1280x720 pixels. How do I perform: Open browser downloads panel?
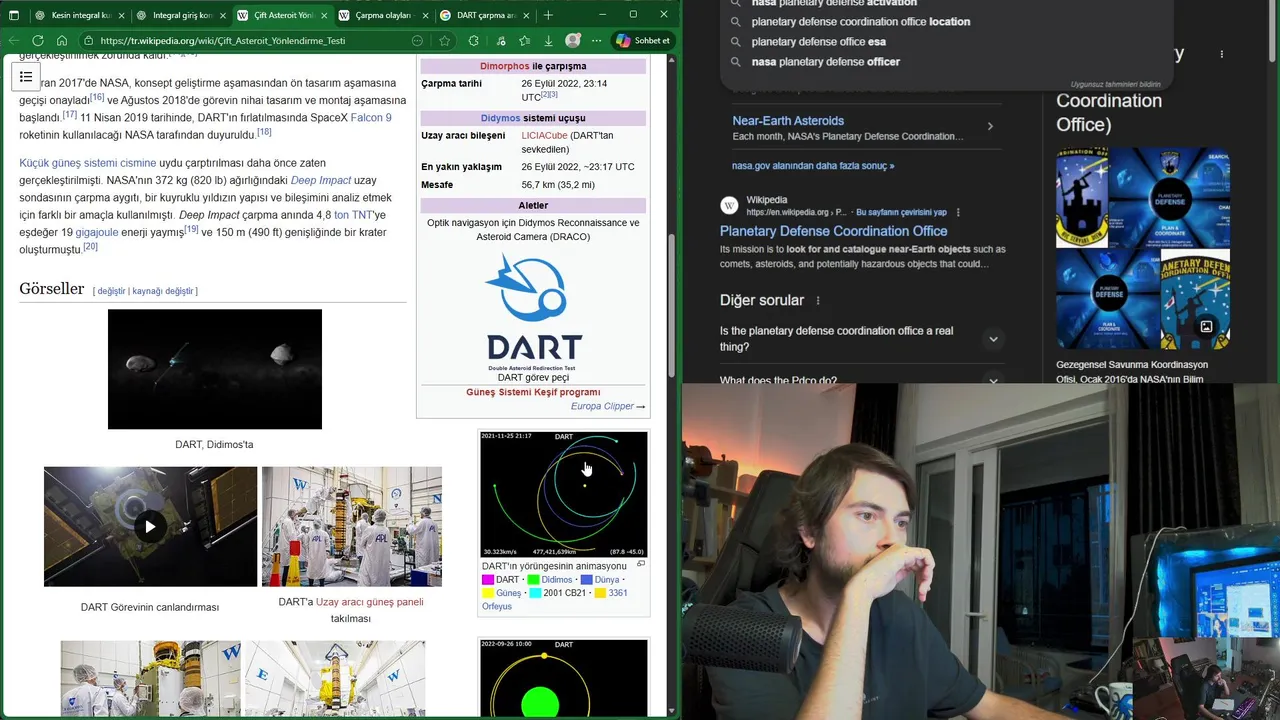tap(548, 41)
